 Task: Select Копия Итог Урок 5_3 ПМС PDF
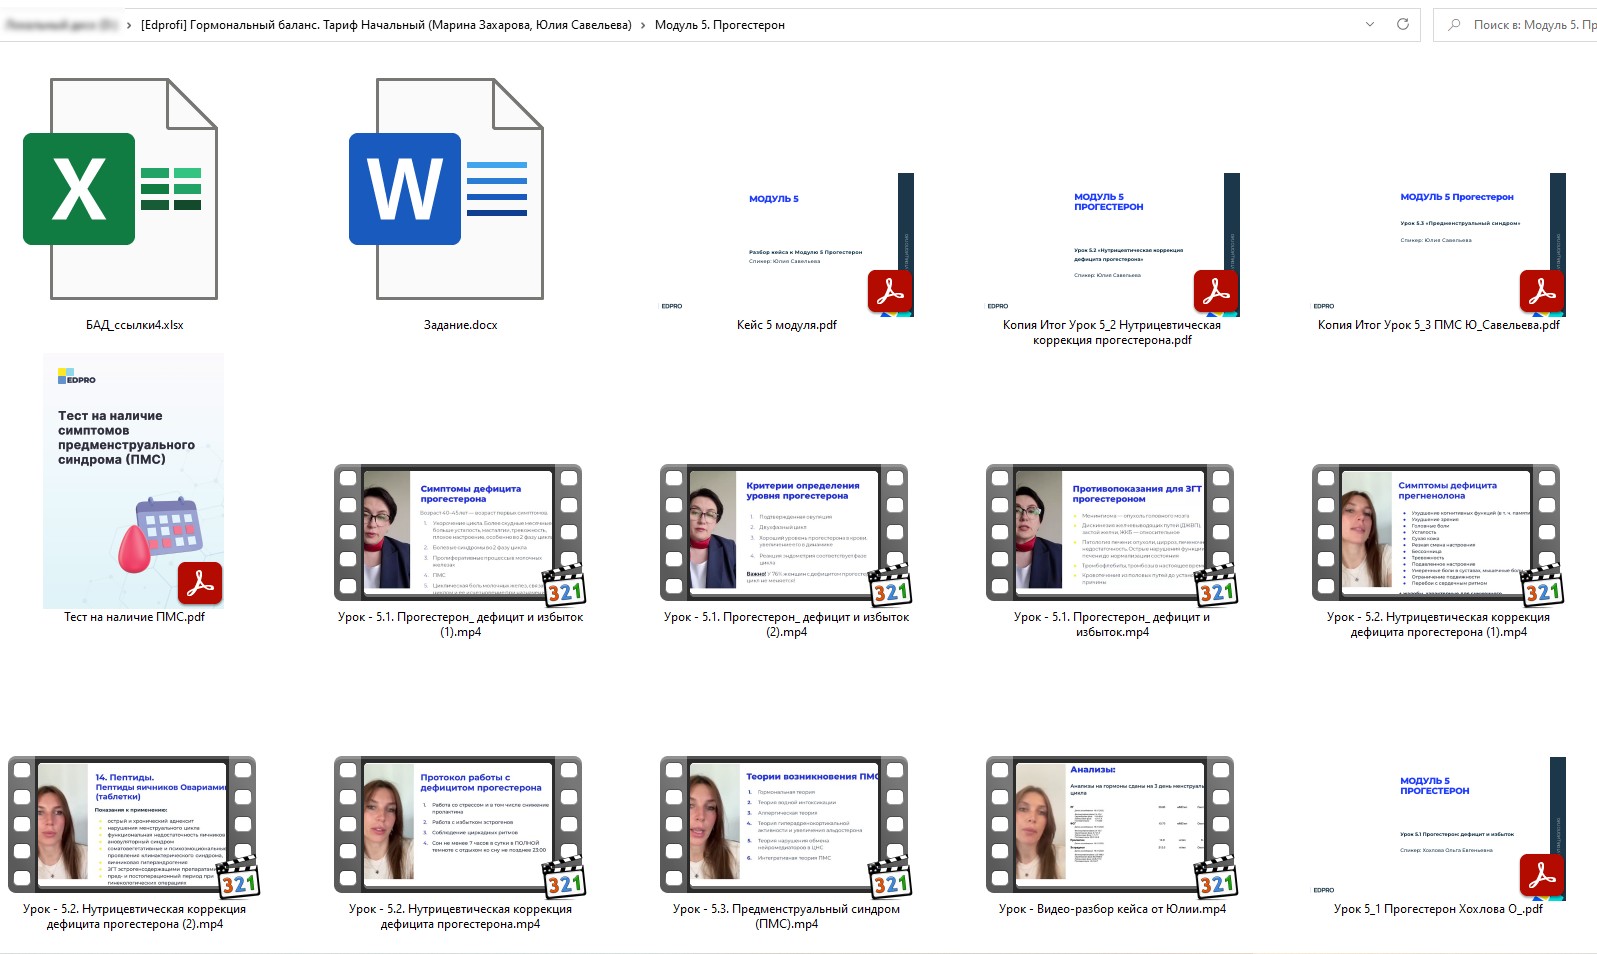coord(1438,245)
